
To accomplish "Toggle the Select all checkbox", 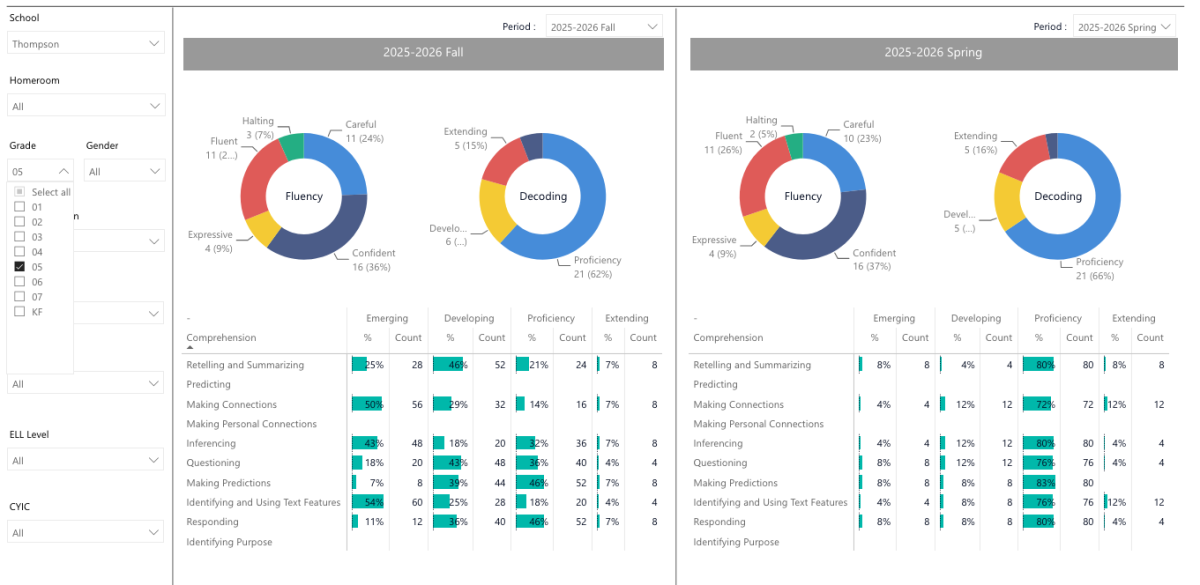I will [19, 192].
